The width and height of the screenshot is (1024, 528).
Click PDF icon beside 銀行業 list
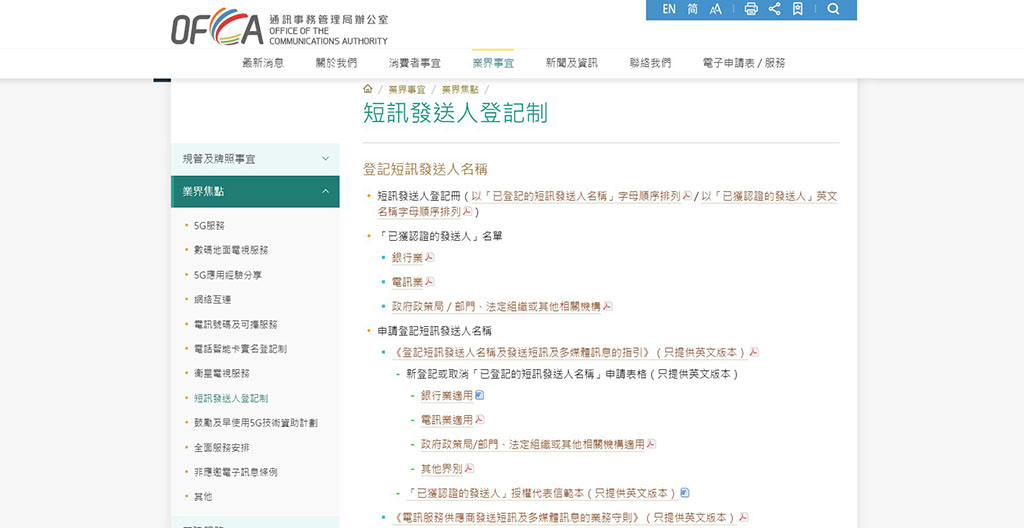click(429, 258)
